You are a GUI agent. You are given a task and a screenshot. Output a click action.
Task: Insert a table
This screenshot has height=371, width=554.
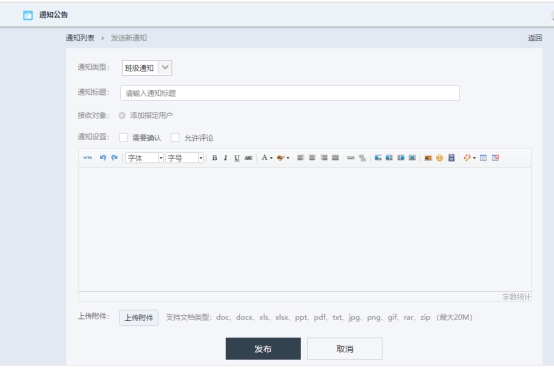(x=483, y=158)
